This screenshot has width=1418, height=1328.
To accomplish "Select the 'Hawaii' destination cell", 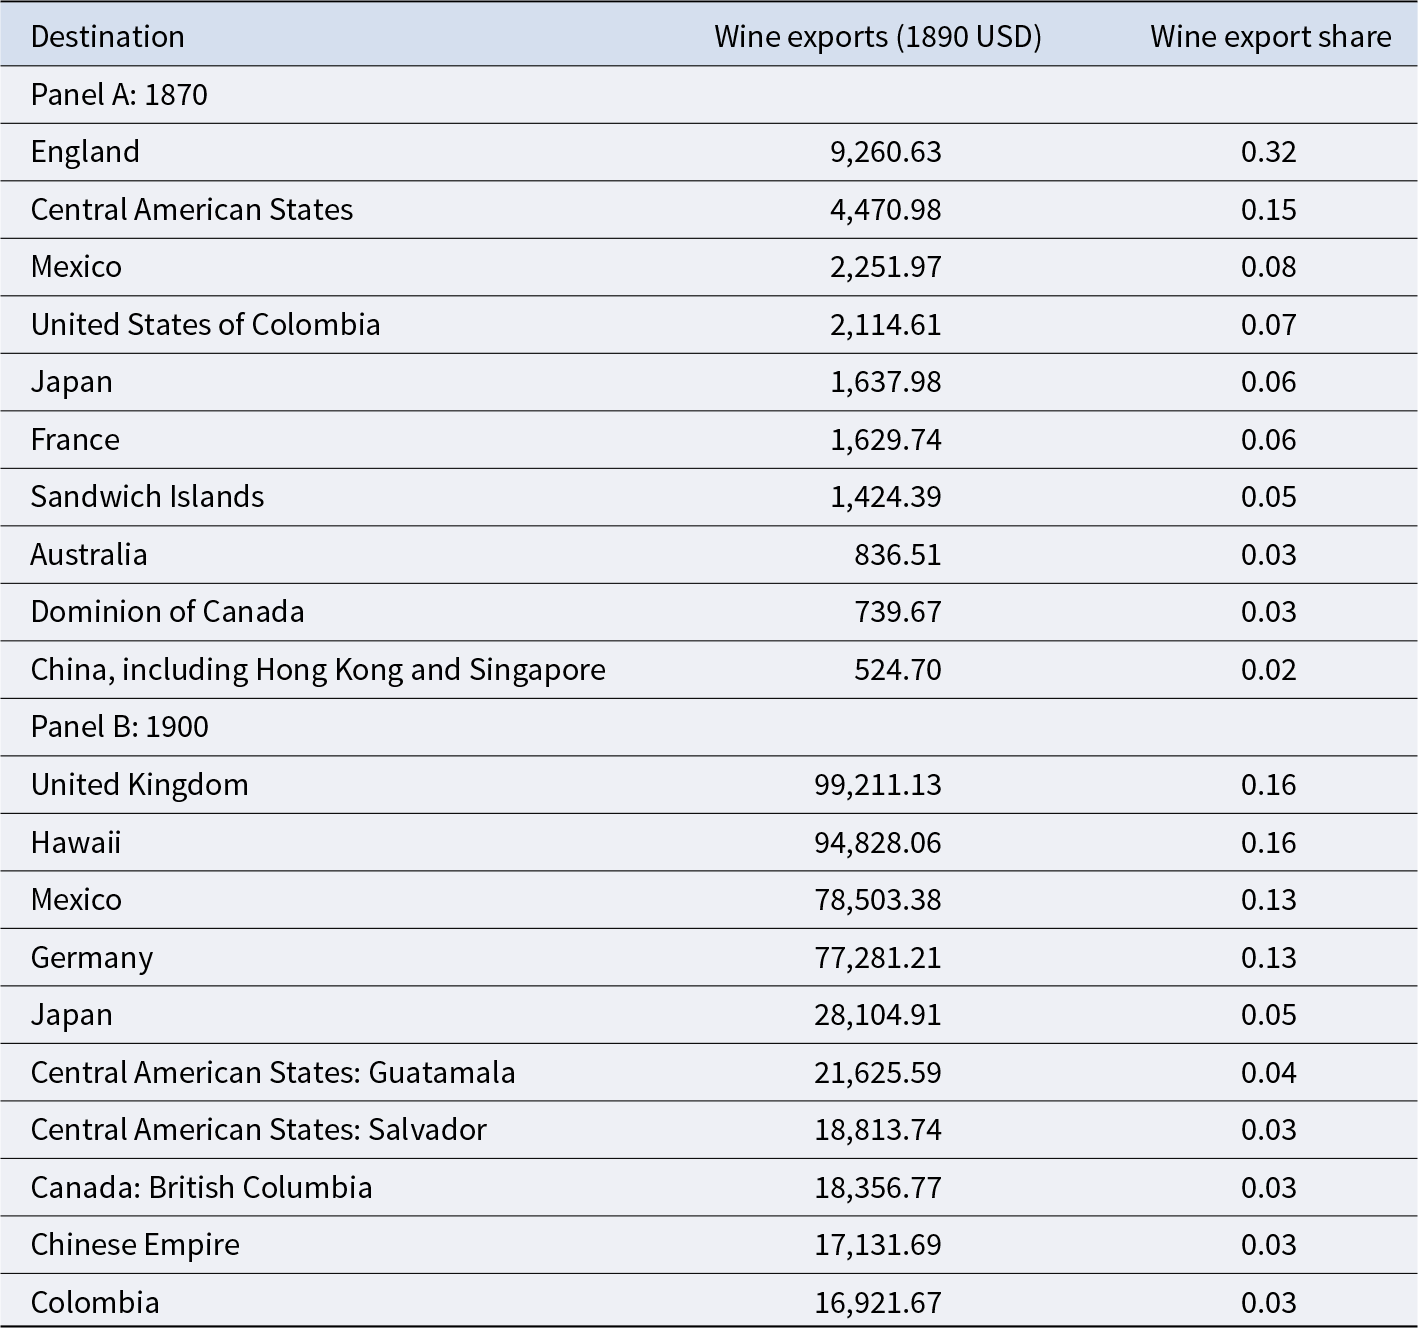I will pos(76,843).
